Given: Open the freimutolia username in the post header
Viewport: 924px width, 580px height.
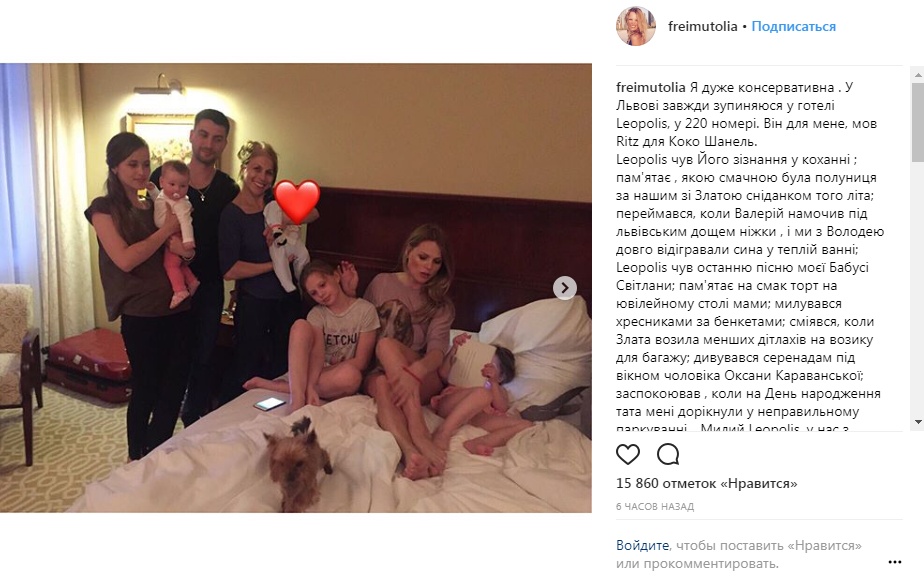Looking at the screenshot, I should pos(702,27).
